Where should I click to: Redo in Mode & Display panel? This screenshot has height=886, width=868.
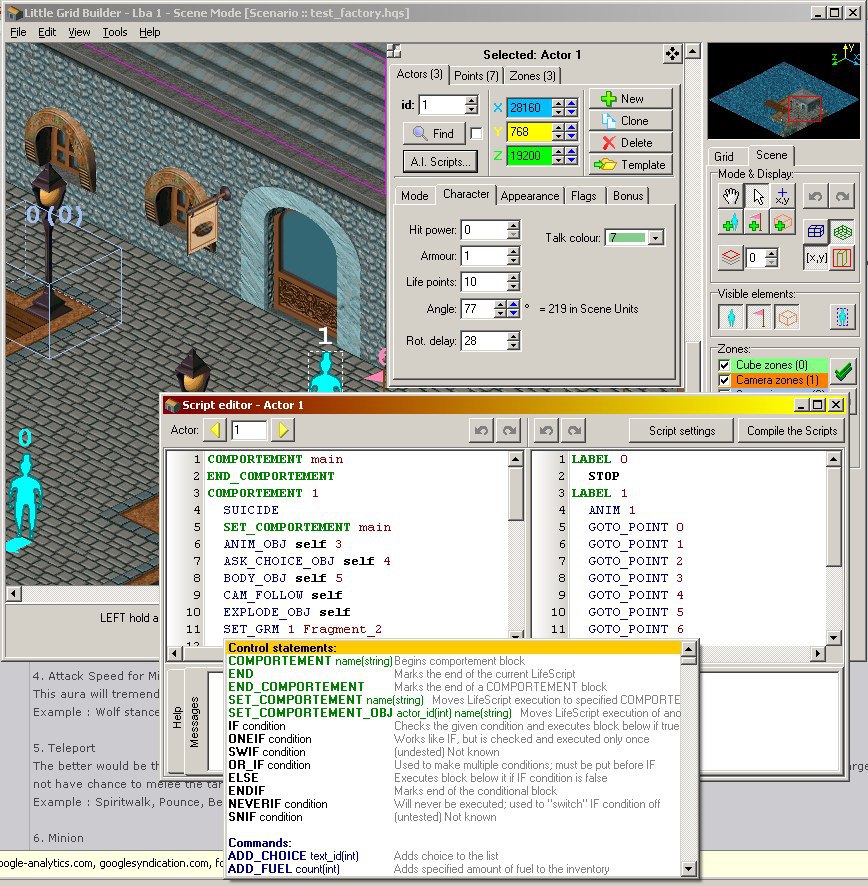coord(842,197)
